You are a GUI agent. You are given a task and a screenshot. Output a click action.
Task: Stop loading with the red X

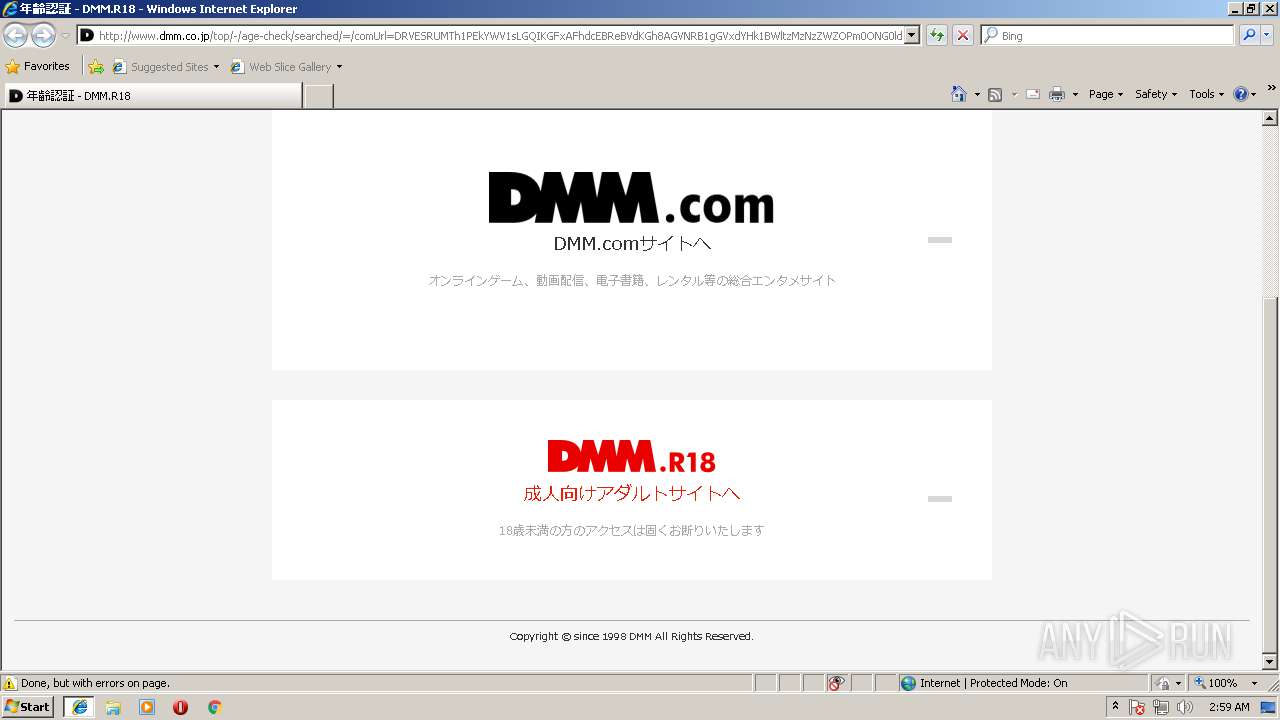click(962, 36)
